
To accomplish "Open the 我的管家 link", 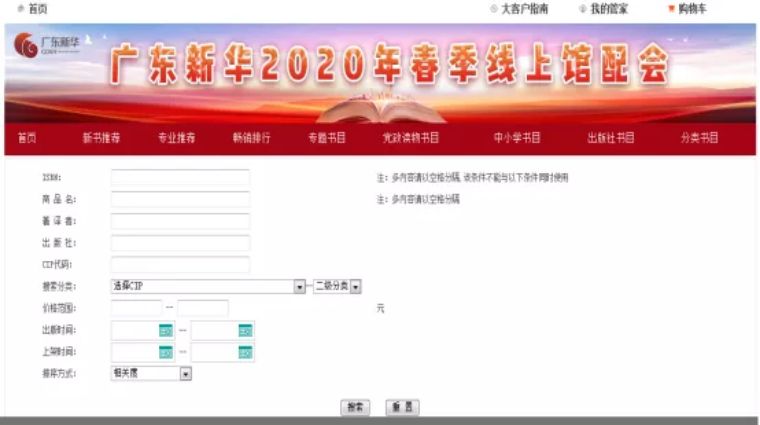I will click(x=609, y=9).
